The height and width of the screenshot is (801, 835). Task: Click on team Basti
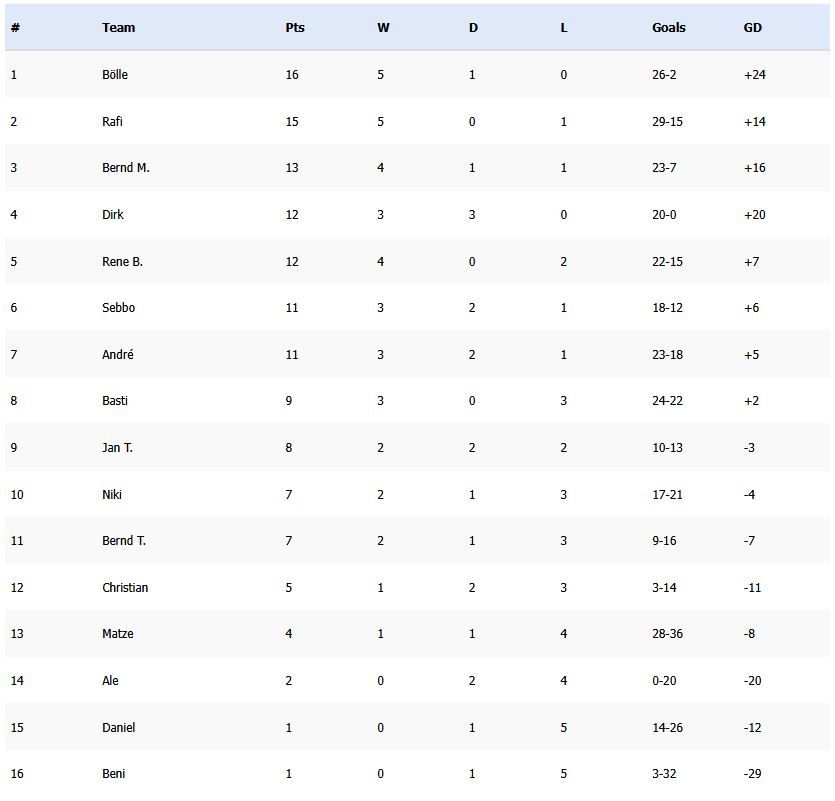(x=115, y=401)
